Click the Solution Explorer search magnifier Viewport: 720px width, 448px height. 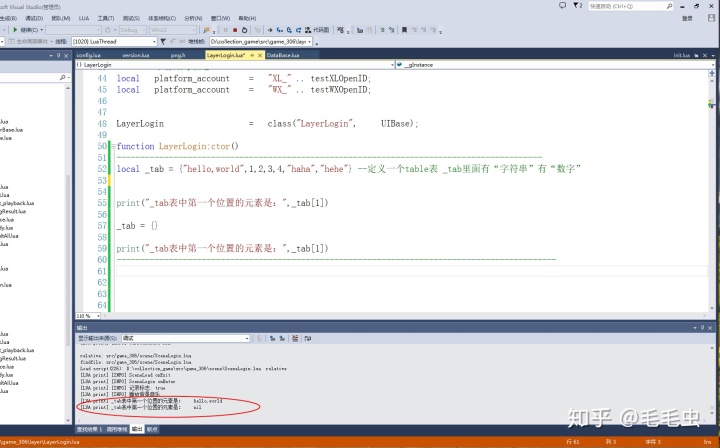62,78
